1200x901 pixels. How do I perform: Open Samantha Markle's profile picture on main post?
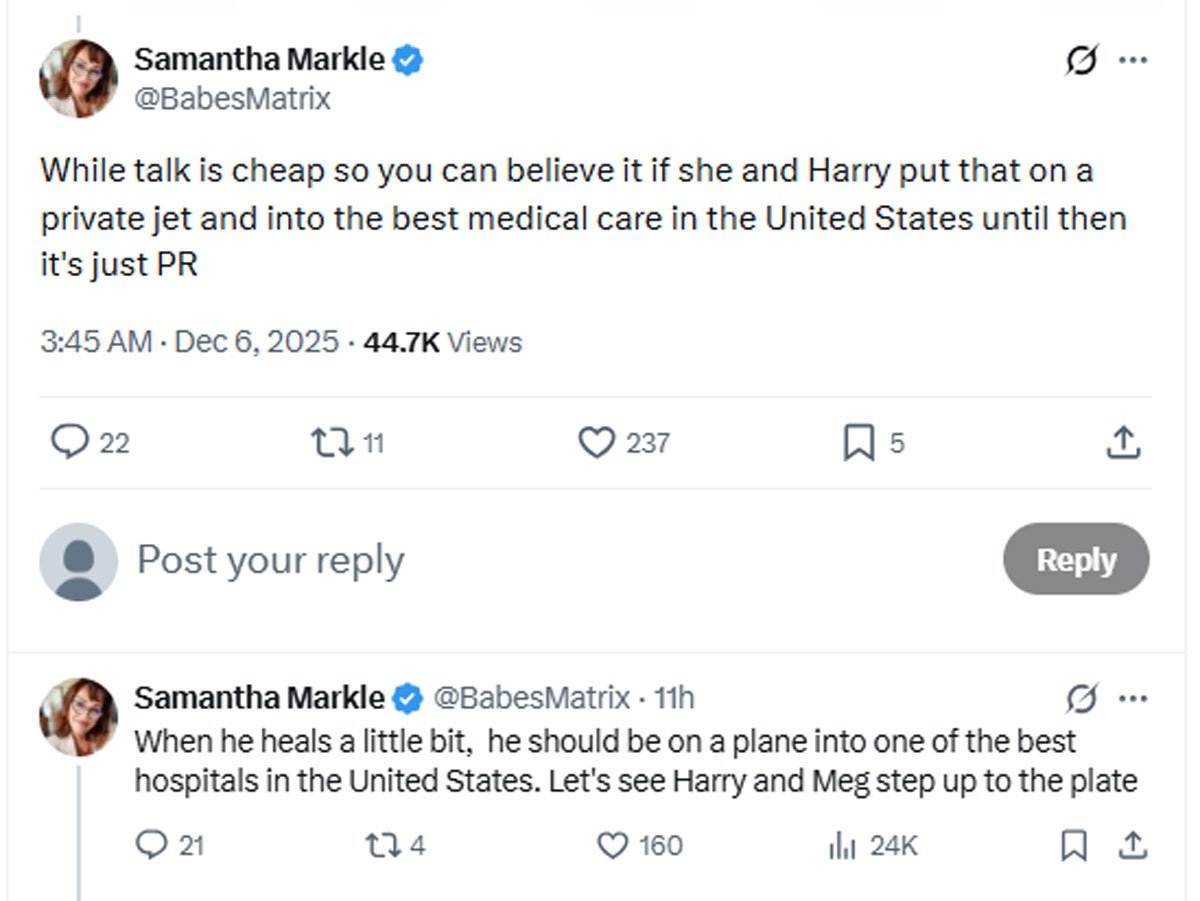tap(78, 79)
